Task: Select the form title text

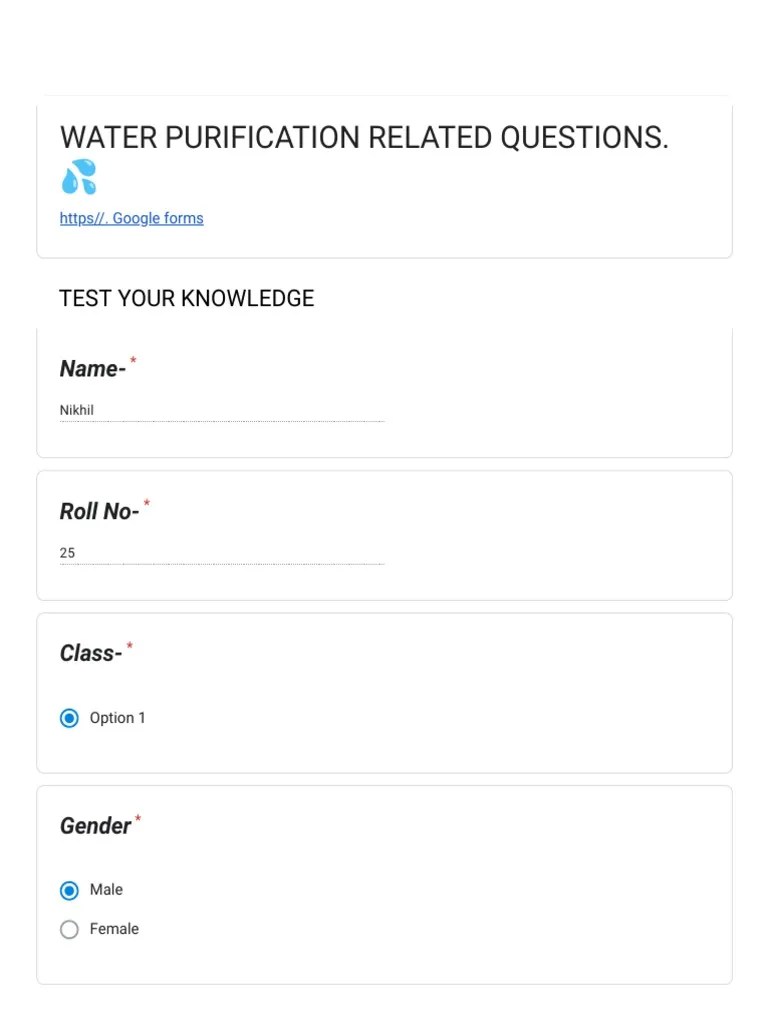Action: [x=363, y=137]
